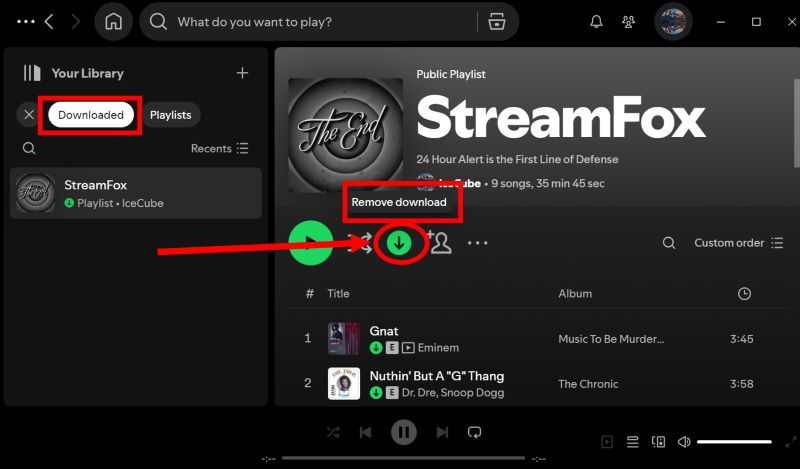This screenshot has height=469, width=800.
Task: Search within Your Library
Action: click(29, 149)
